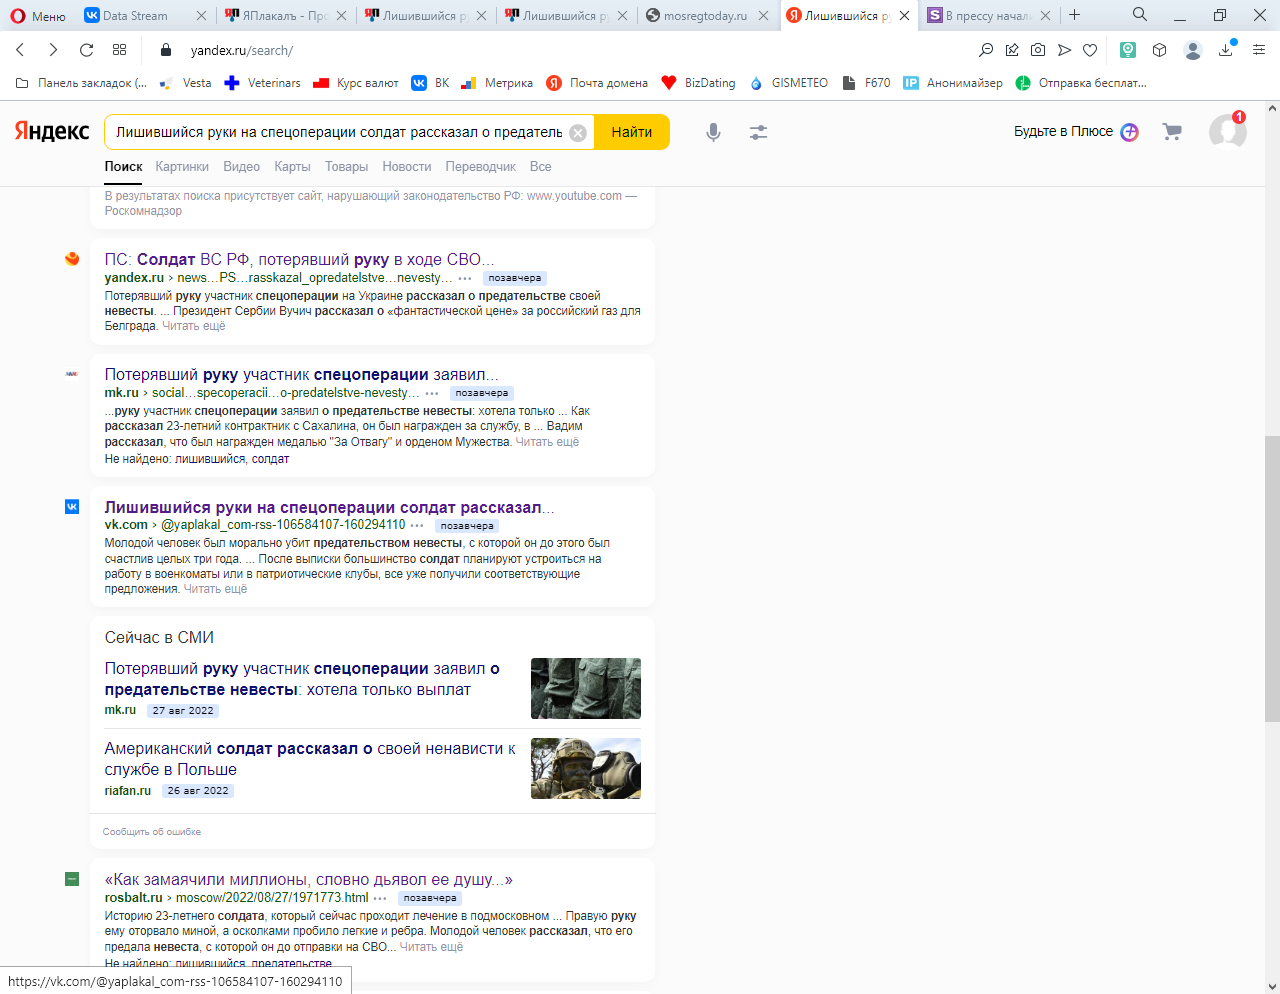Switch to the mosregtoday.ru tab
The image size is (1280, 994).
(708, 16)
